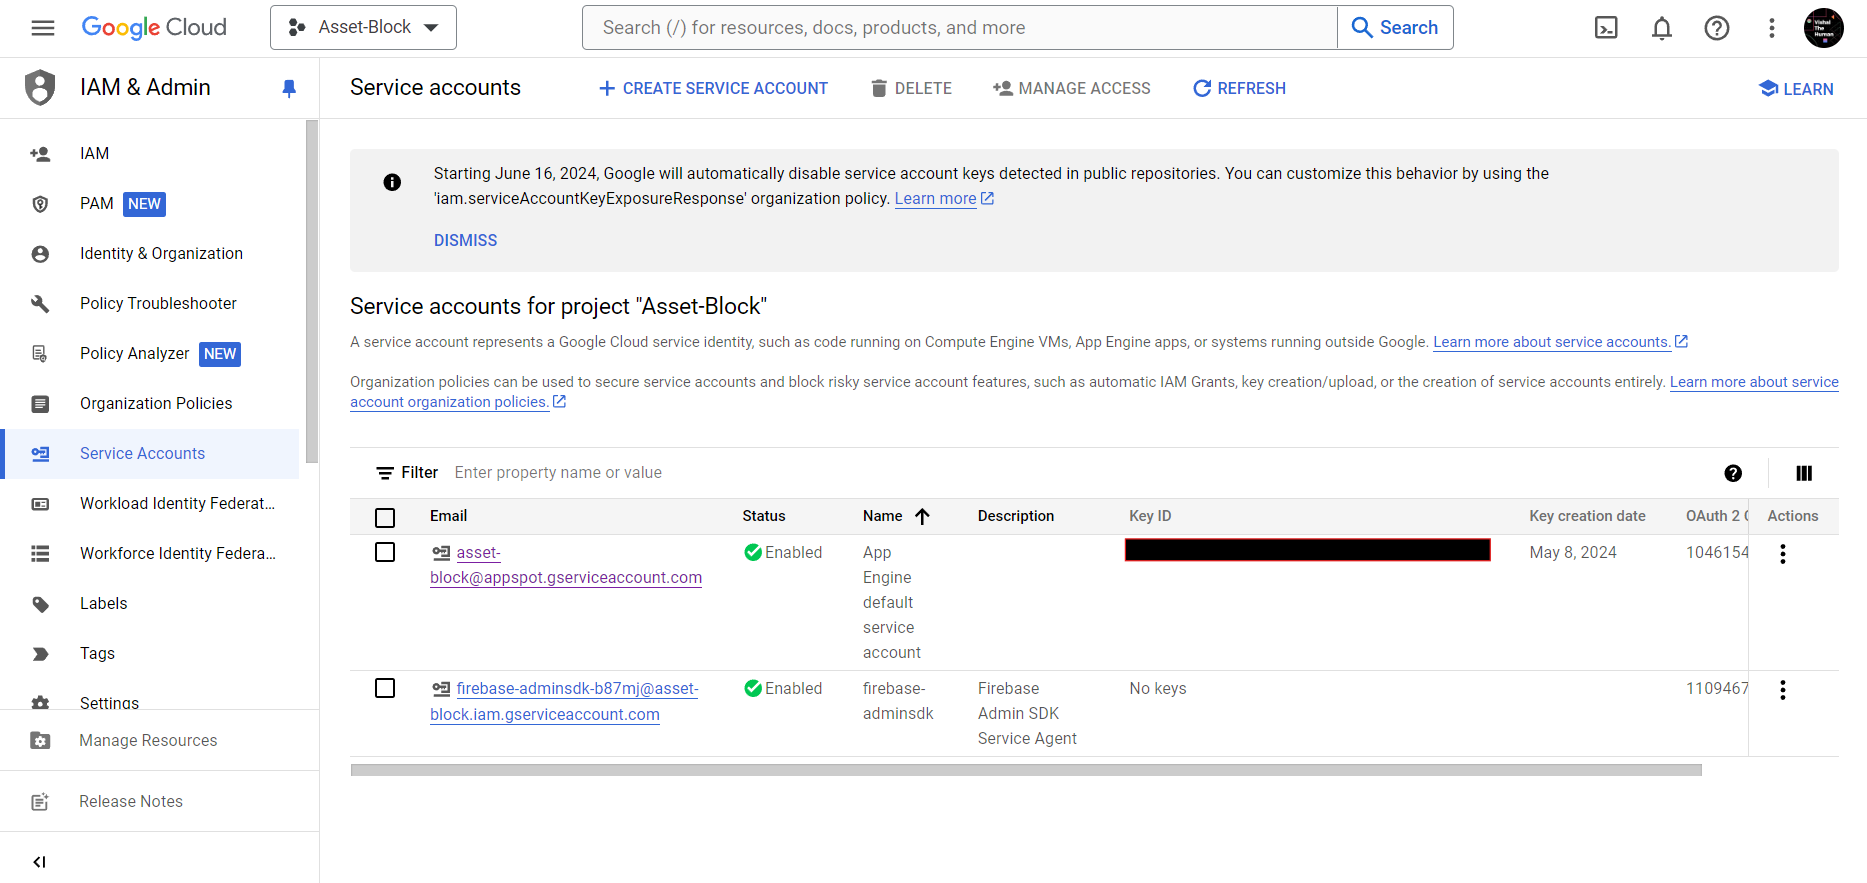Click the Google Cloud logo
Viewport: 1867px width, 883px height.
point(154,28)
